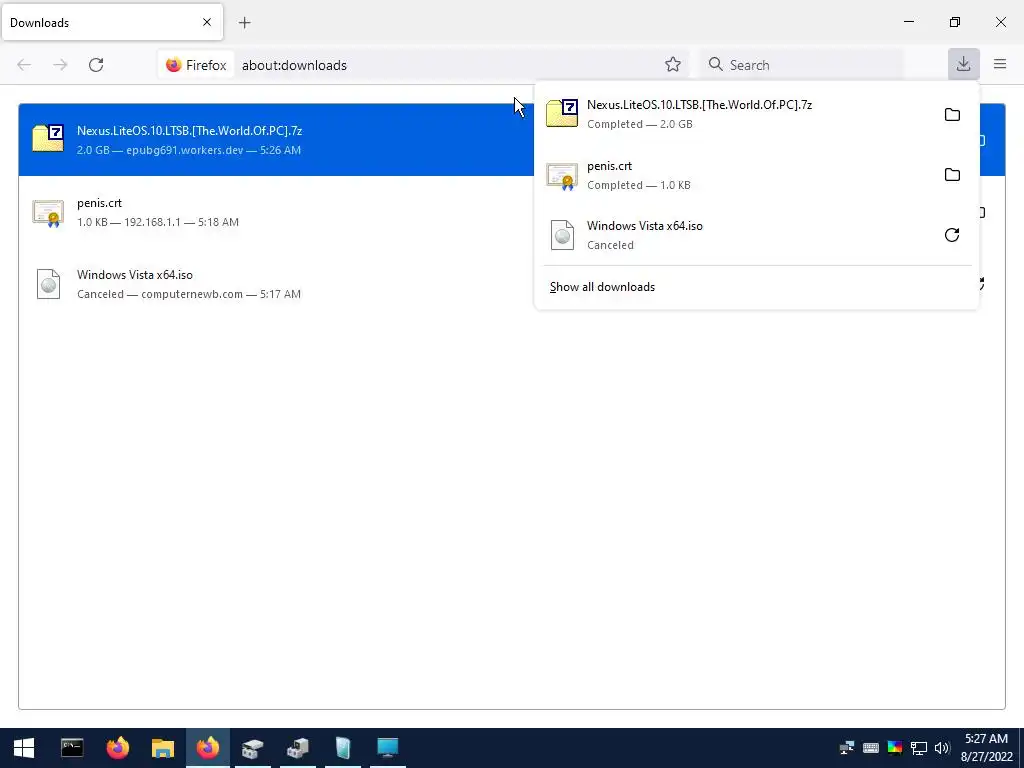Click the colorful display tray icon
This screenshot has width=1024, height=768.
click(x=895, y=748)
